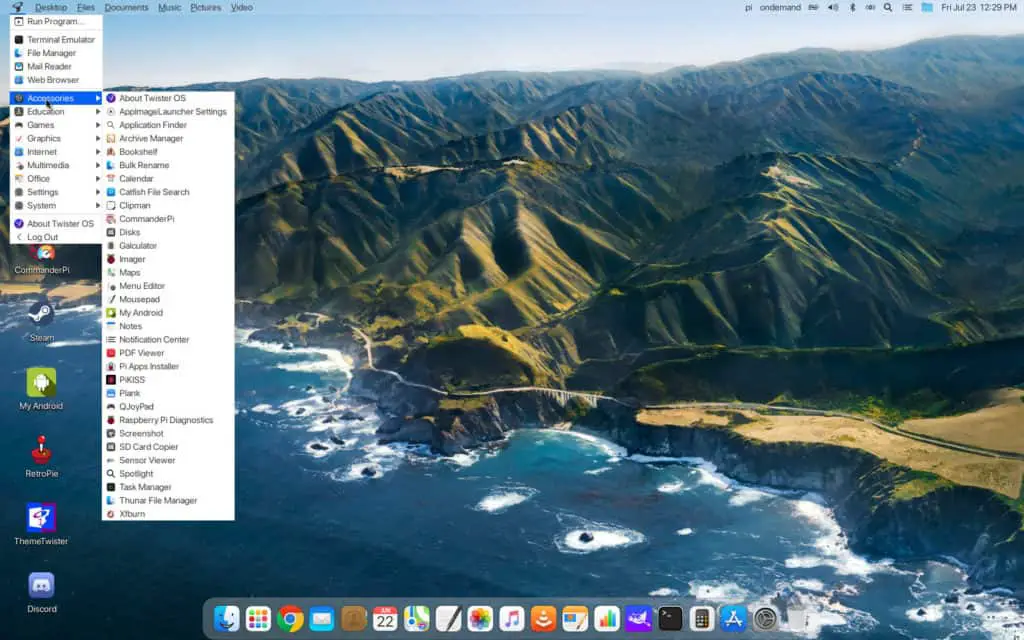Open the Launchpad grid icon in dock
1024x640 pixels.
tap(258, 618)
